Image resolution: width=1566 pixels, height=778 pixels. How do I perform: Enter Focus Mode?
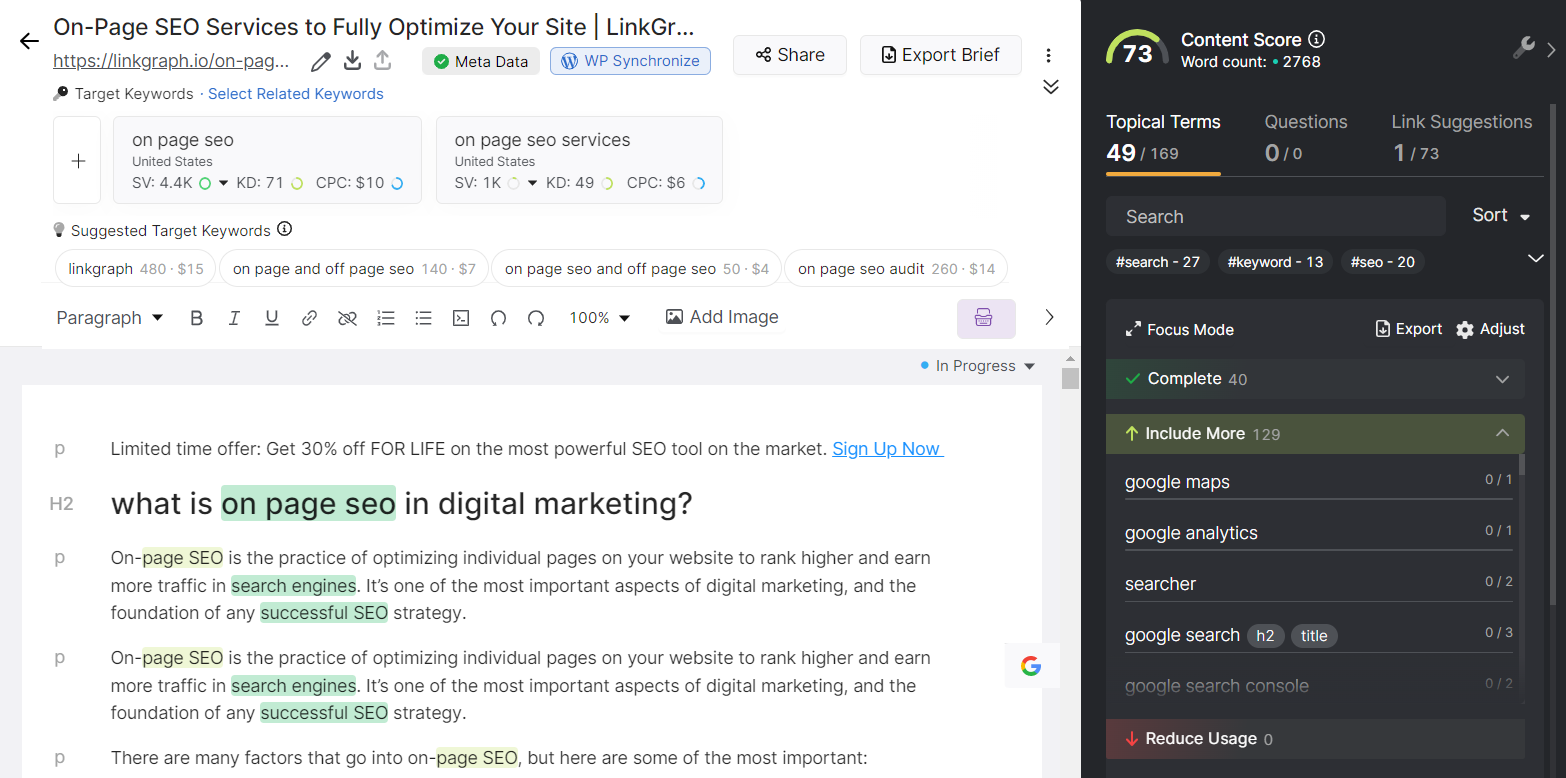click(x=1180, y=329)
